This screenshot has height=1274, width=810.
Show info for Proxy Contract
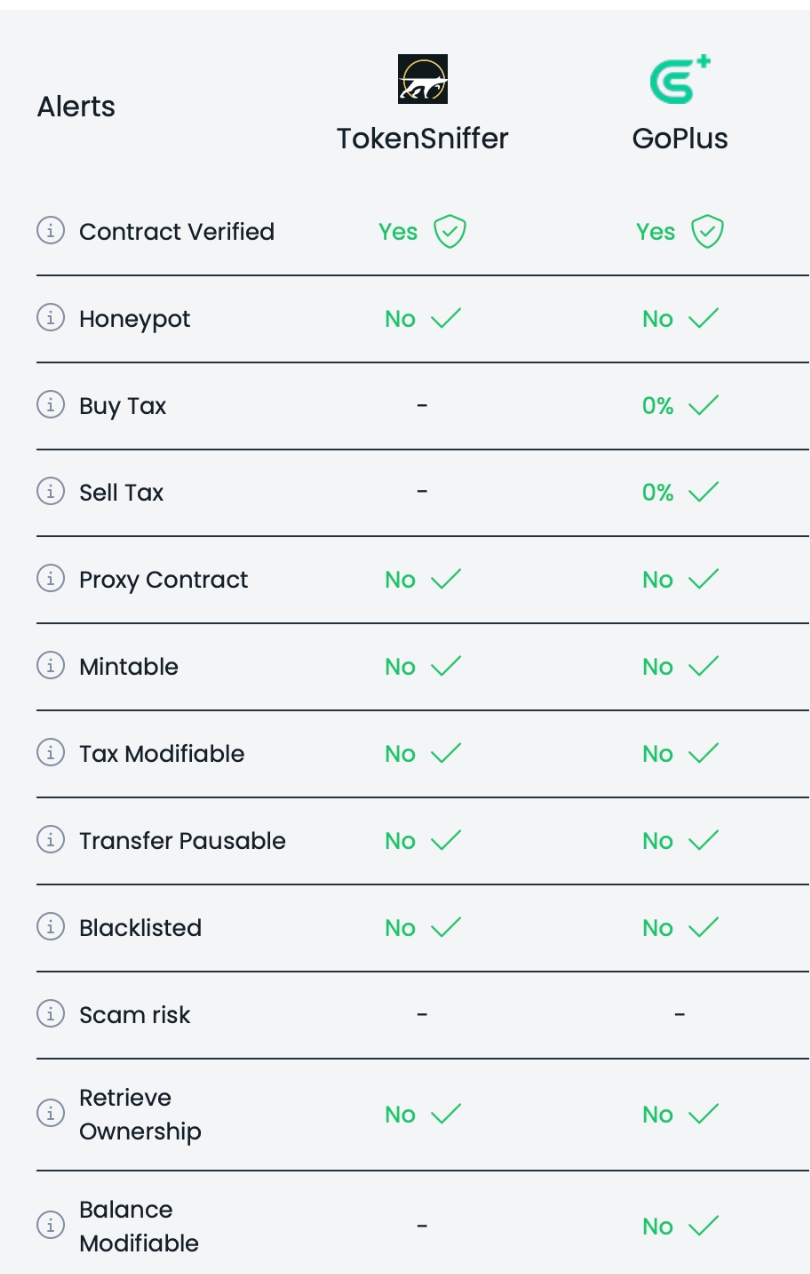pyautogui.click(x=50, y=579)
